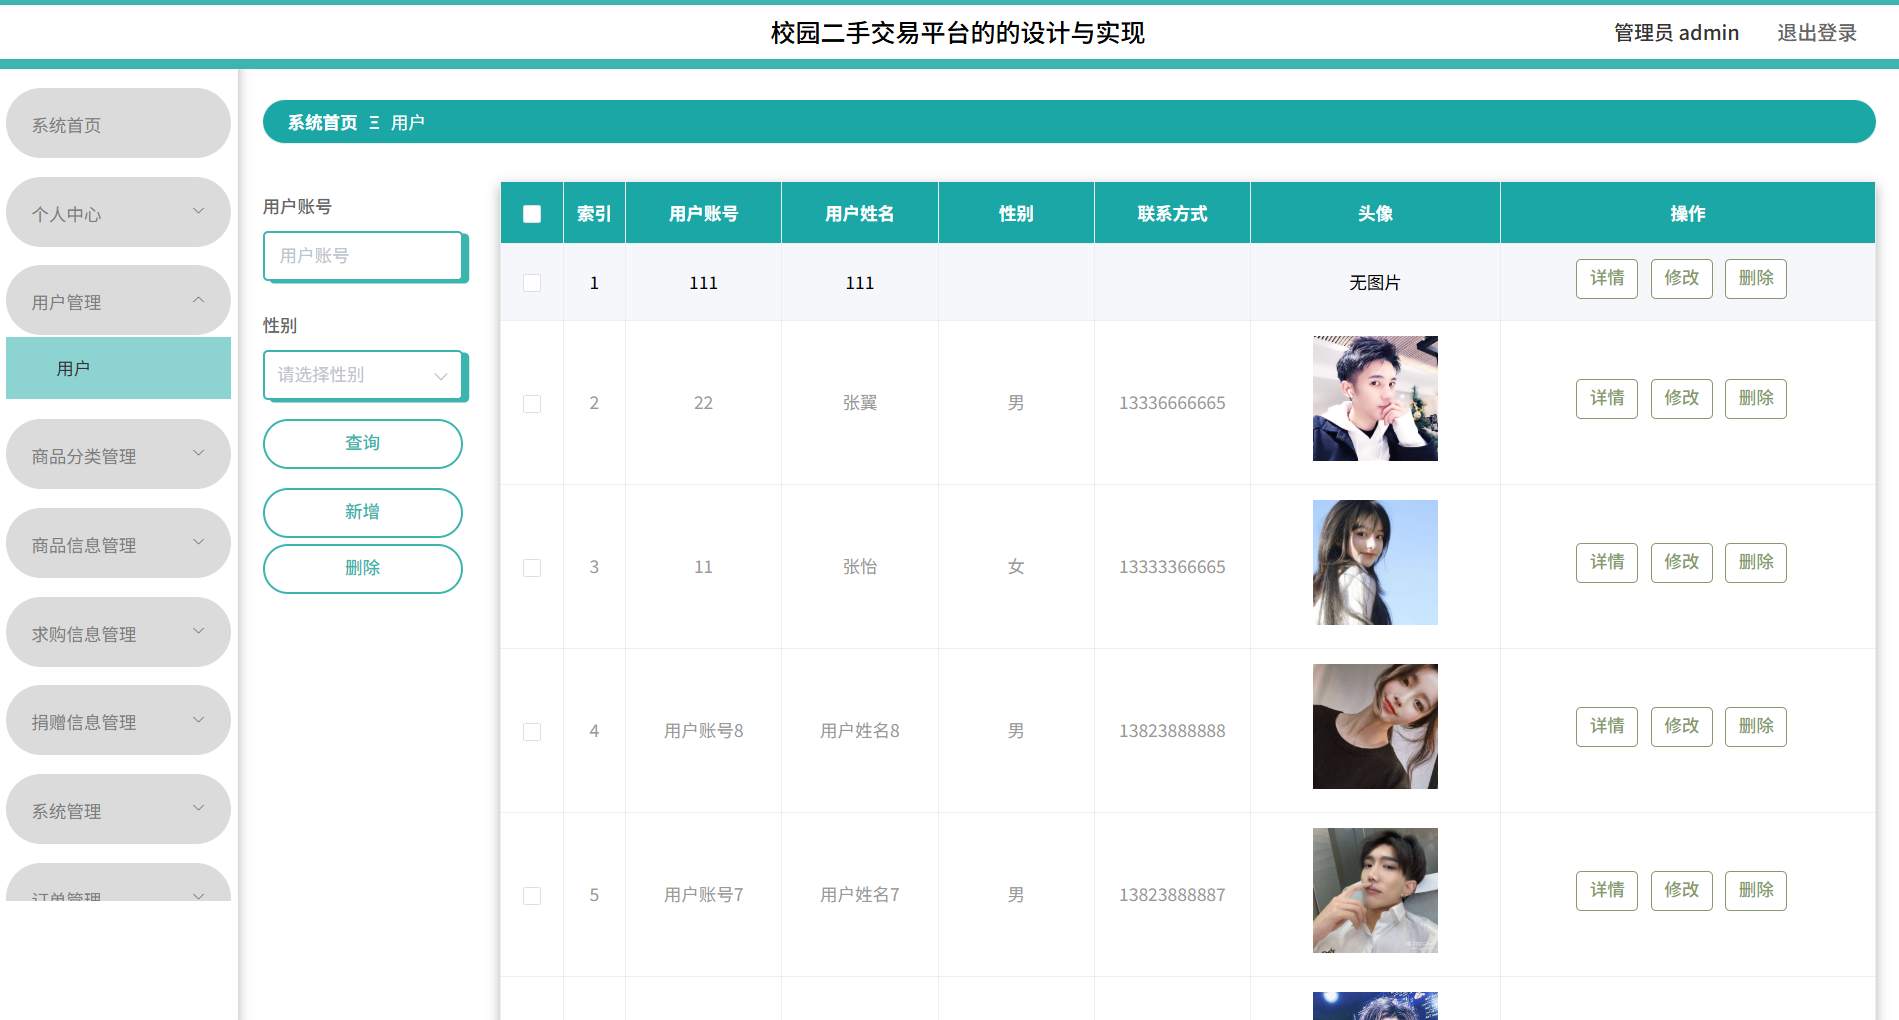This screenshot has width=1899, height=1020.
Task: Click 删除 for 张怡 row
Action: pos(1756,563)
